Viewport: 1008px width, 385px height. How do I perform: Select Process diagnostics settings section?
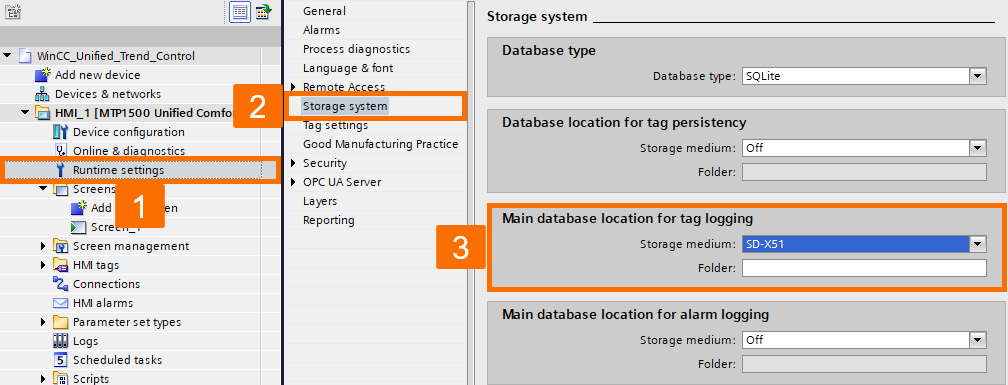tap(356, 49)
